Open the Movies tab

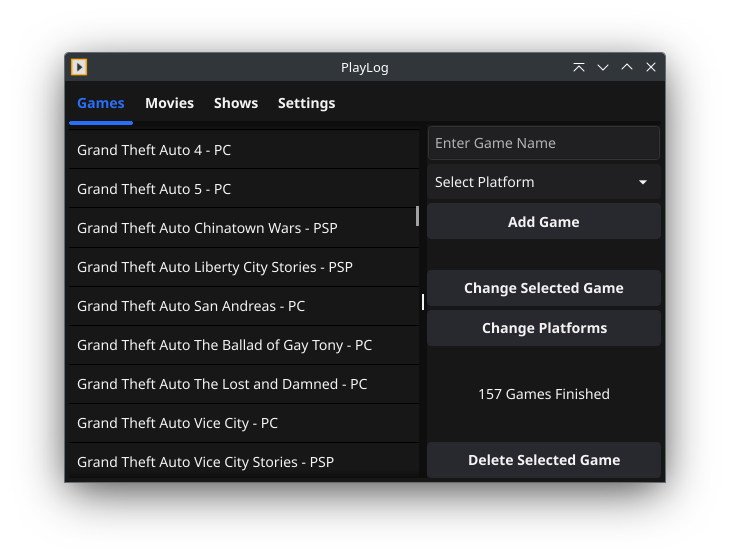[169, 103]
